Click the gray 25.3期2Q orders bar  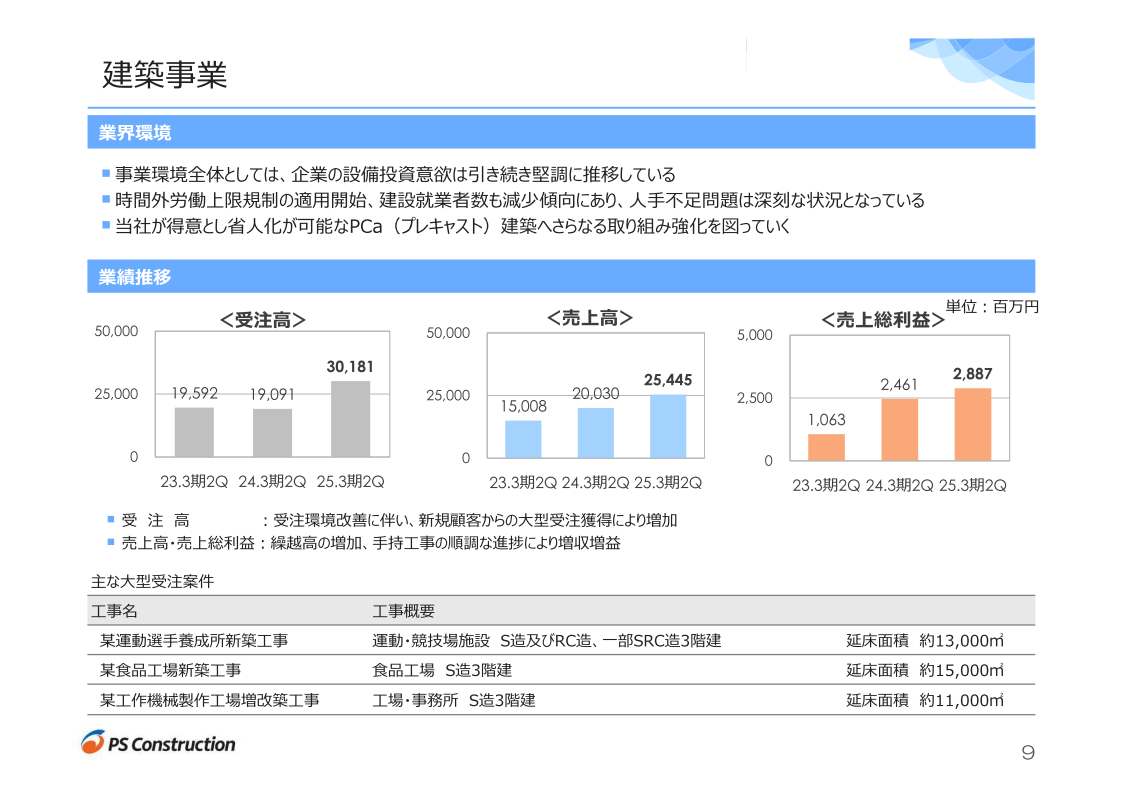350,419
